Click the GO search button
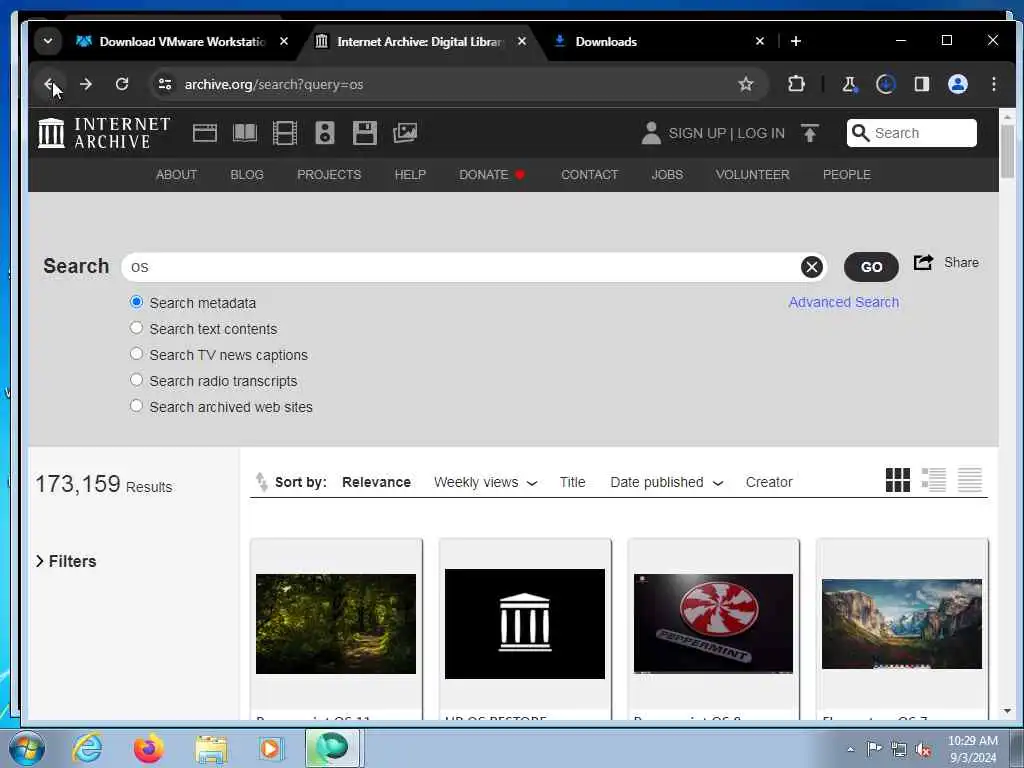 [871, 267]
